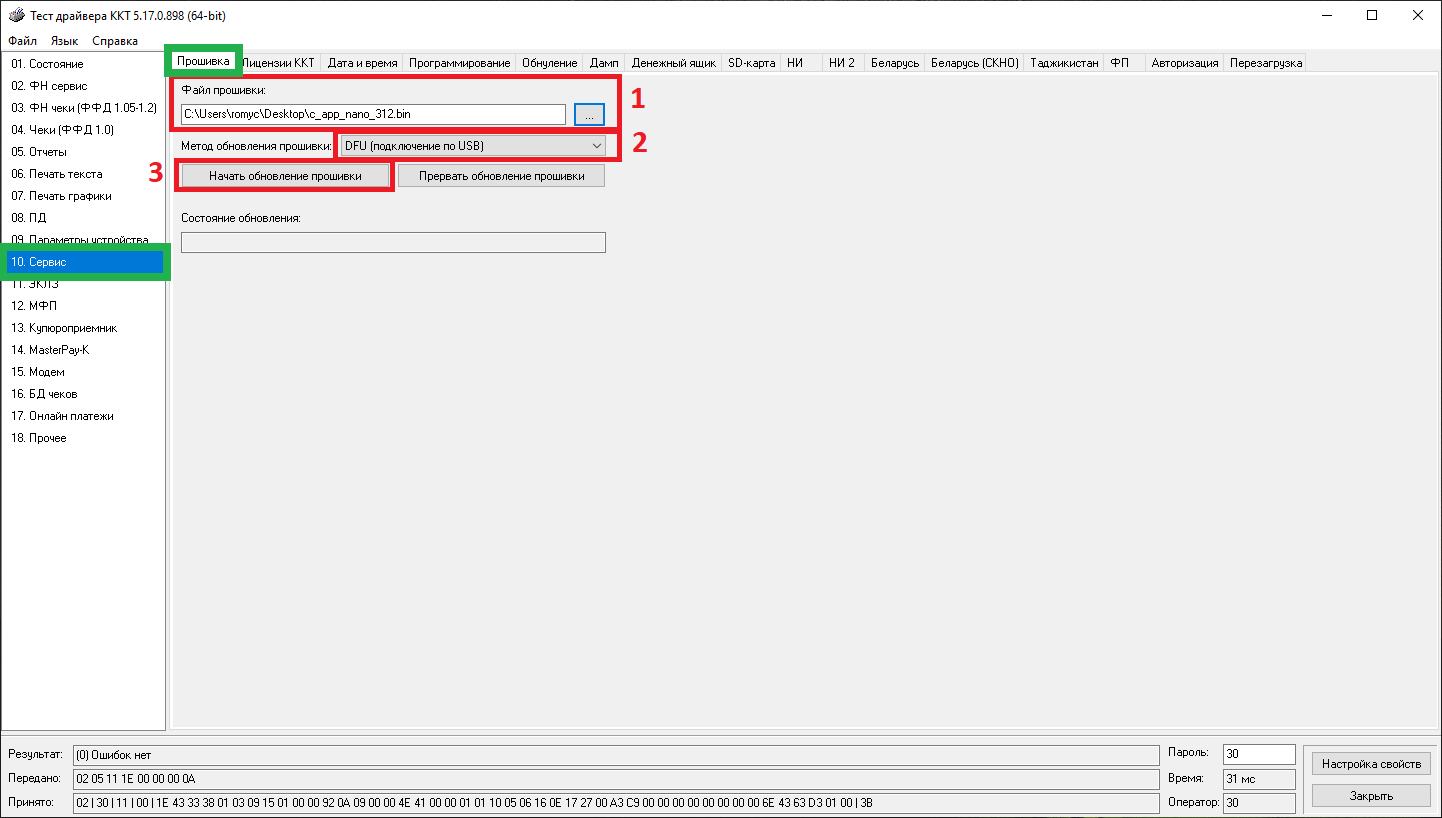The height and width of the screenshot is (818, 1442).
Task: Open the Справка menu
Action: (115, 41)
